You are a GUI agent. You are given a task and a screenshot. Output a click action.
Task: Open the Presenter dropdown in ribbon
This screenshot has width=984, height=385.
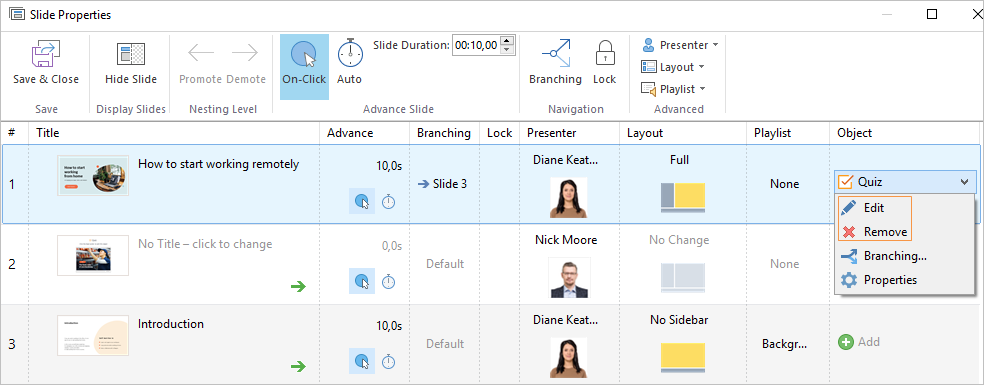point(680,45)
